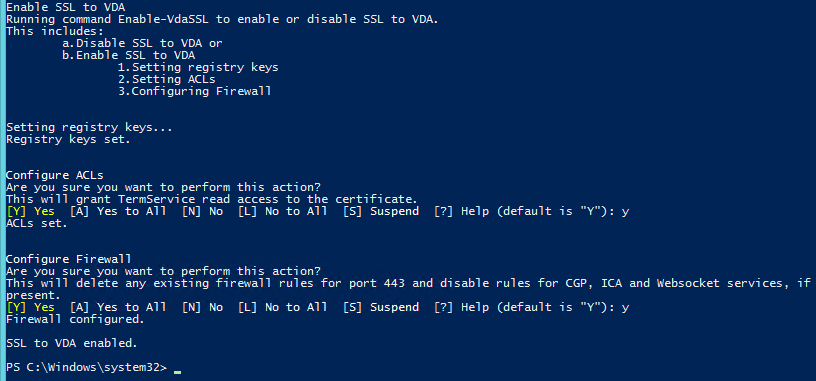816x381 pixels.
Task: Click the 'SSL to VDA enabled.' line
Action: [72, 344]
